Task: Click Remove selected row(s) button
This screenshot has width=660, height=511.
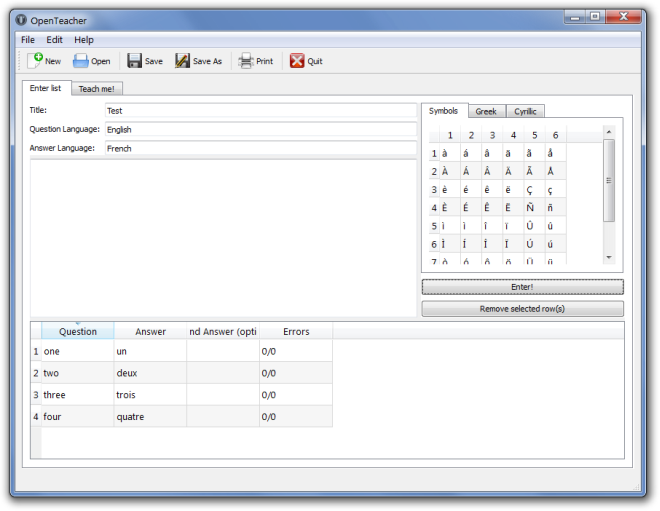Action: tap(522, 309)
